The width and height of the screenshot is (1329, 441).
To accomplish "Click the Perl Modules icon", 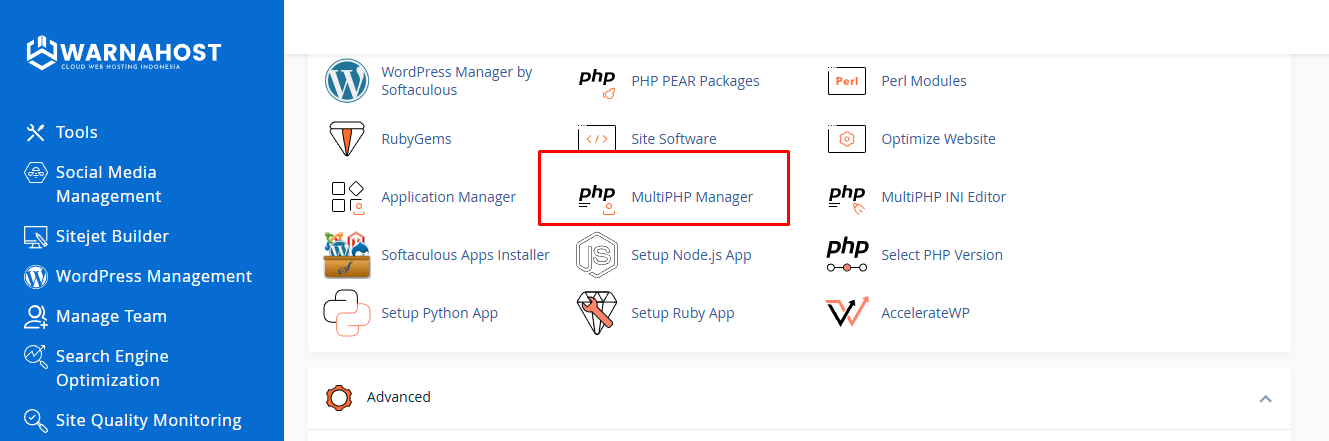I will (x=847, y=81).
